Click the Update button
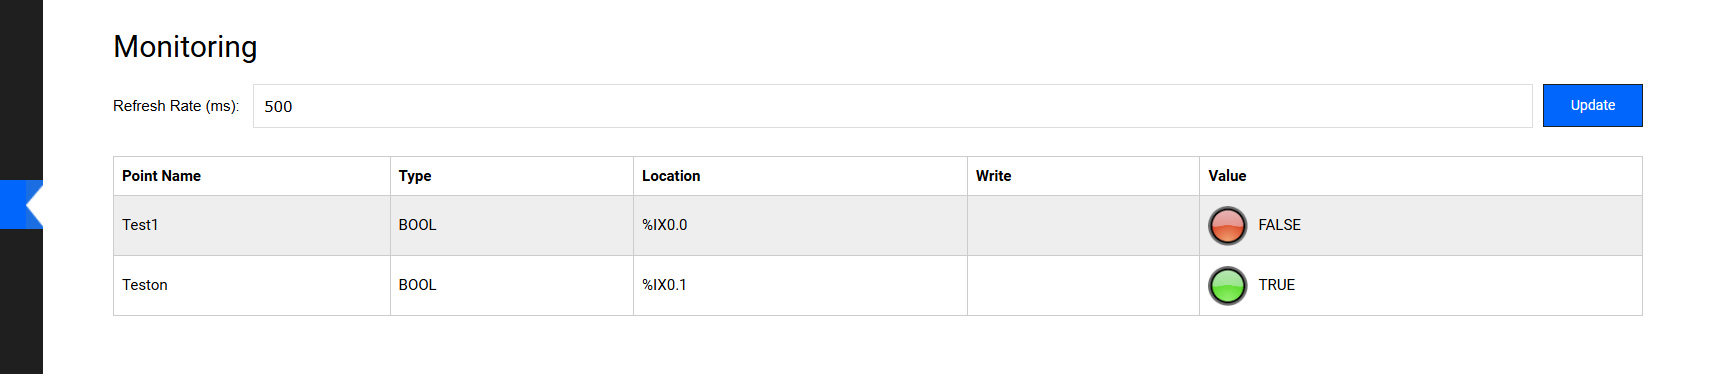Screen dimensions: 1710x374 click(1592, 106)
